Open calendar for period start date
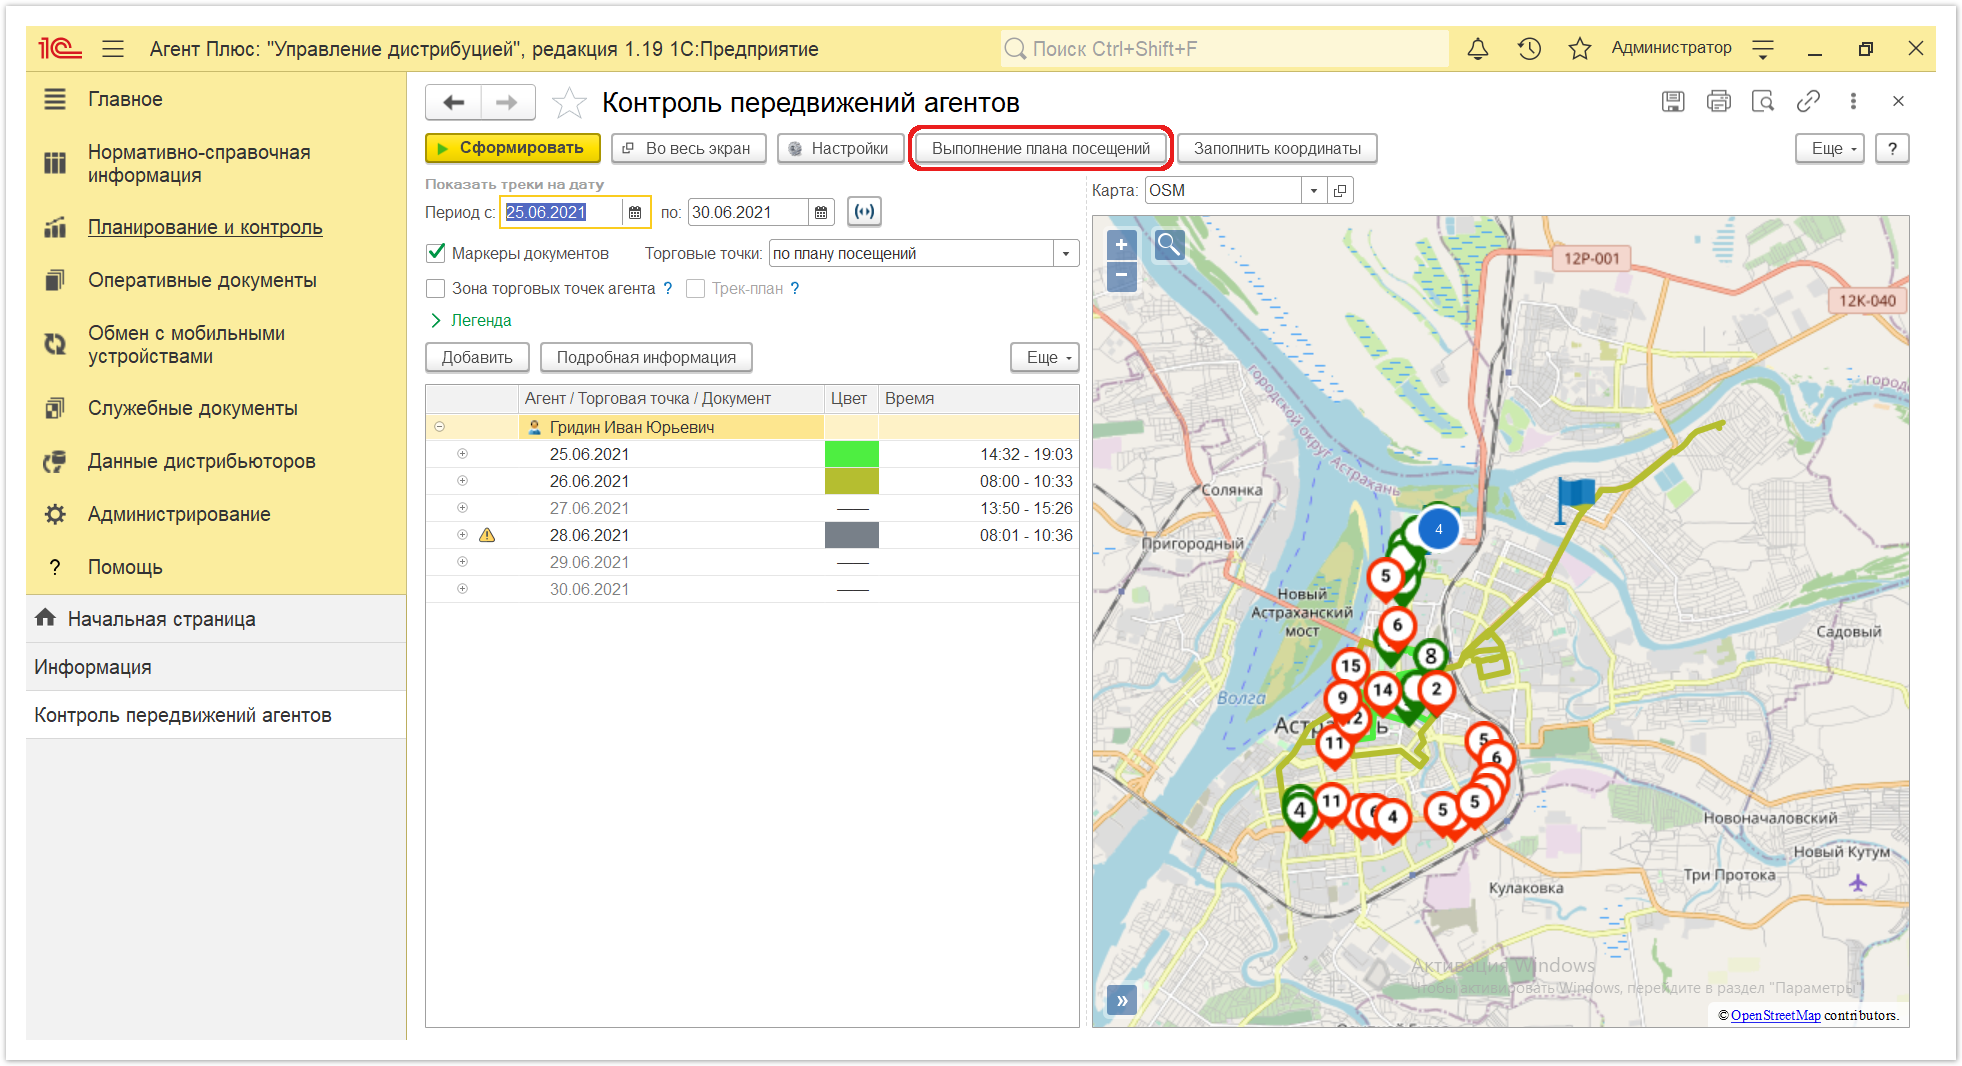The height and width of the screenshot is (1066, 1962). click(634, 212)
